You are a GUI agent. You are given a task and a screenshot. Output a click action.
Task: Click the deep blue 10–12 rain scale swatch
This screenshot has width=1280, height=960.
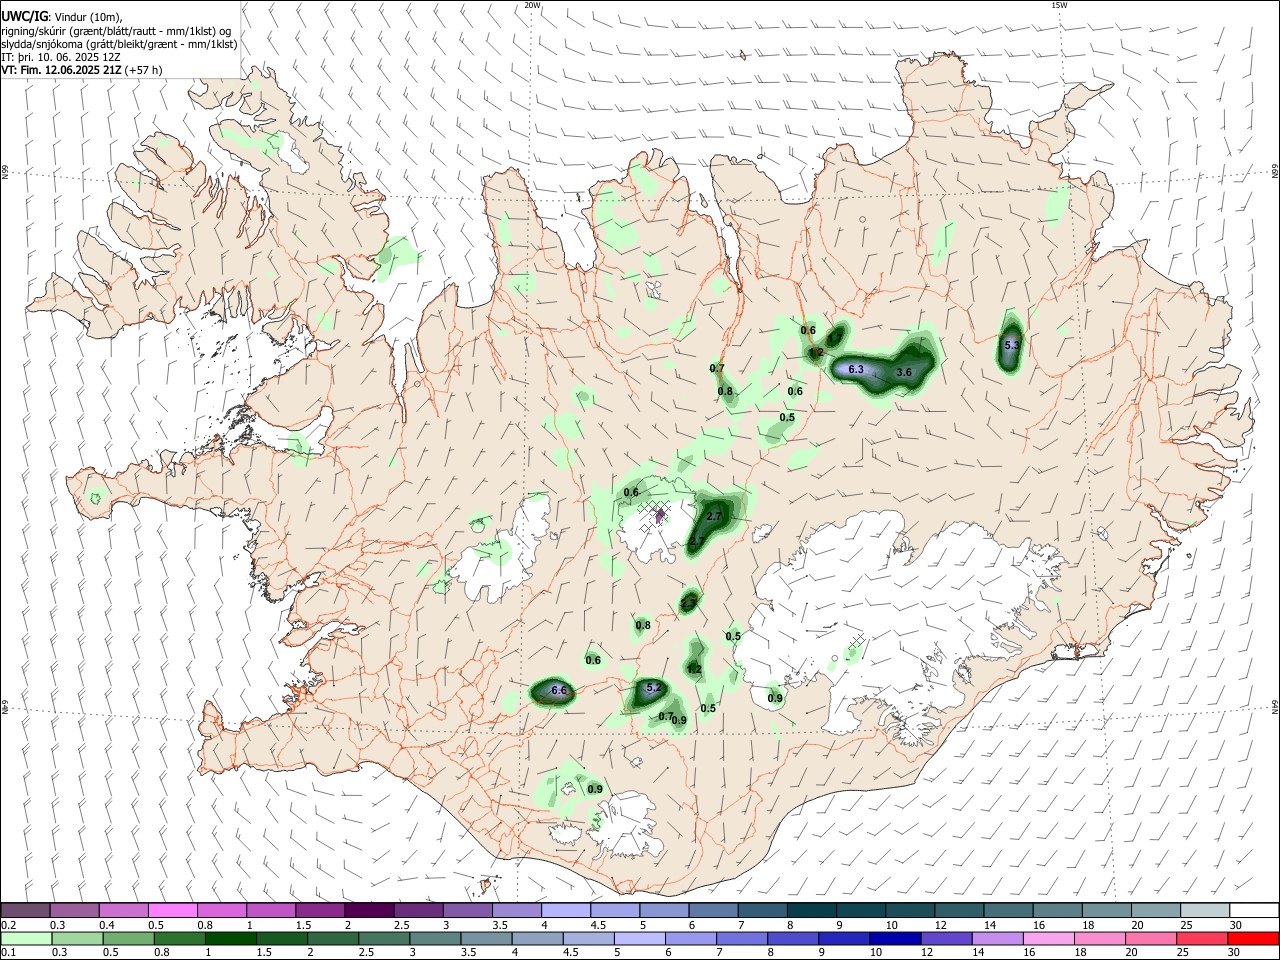(x=895, y=938)
